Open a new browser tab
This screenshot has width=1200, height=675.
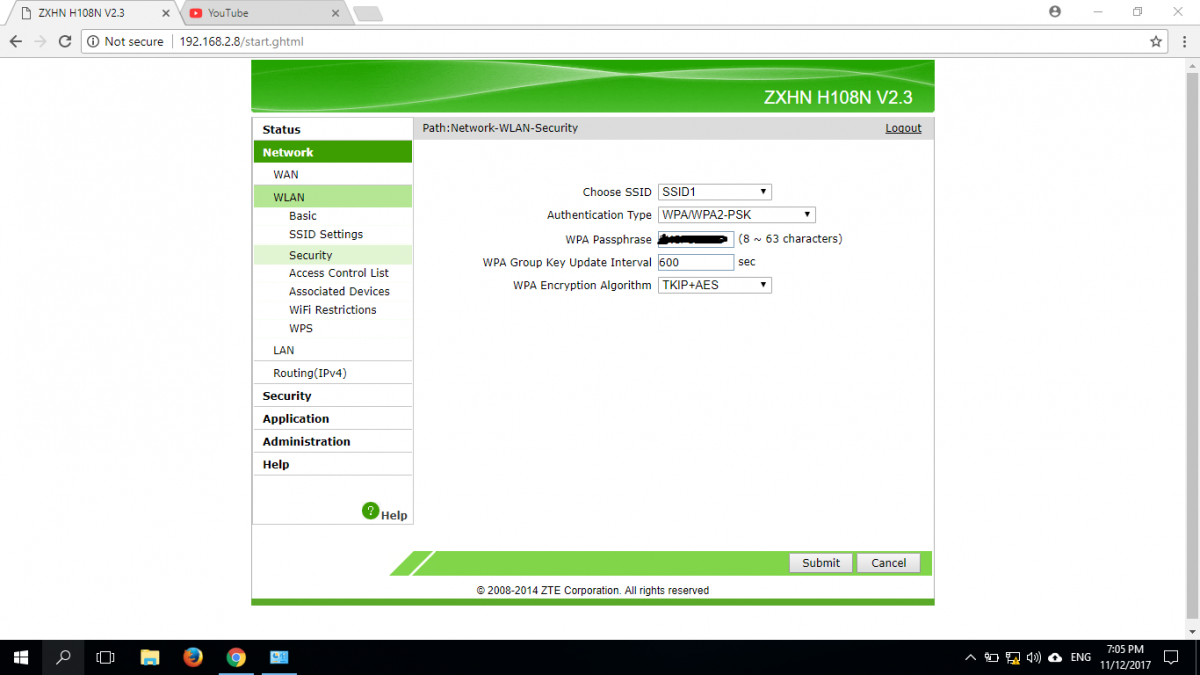[368, 13]
